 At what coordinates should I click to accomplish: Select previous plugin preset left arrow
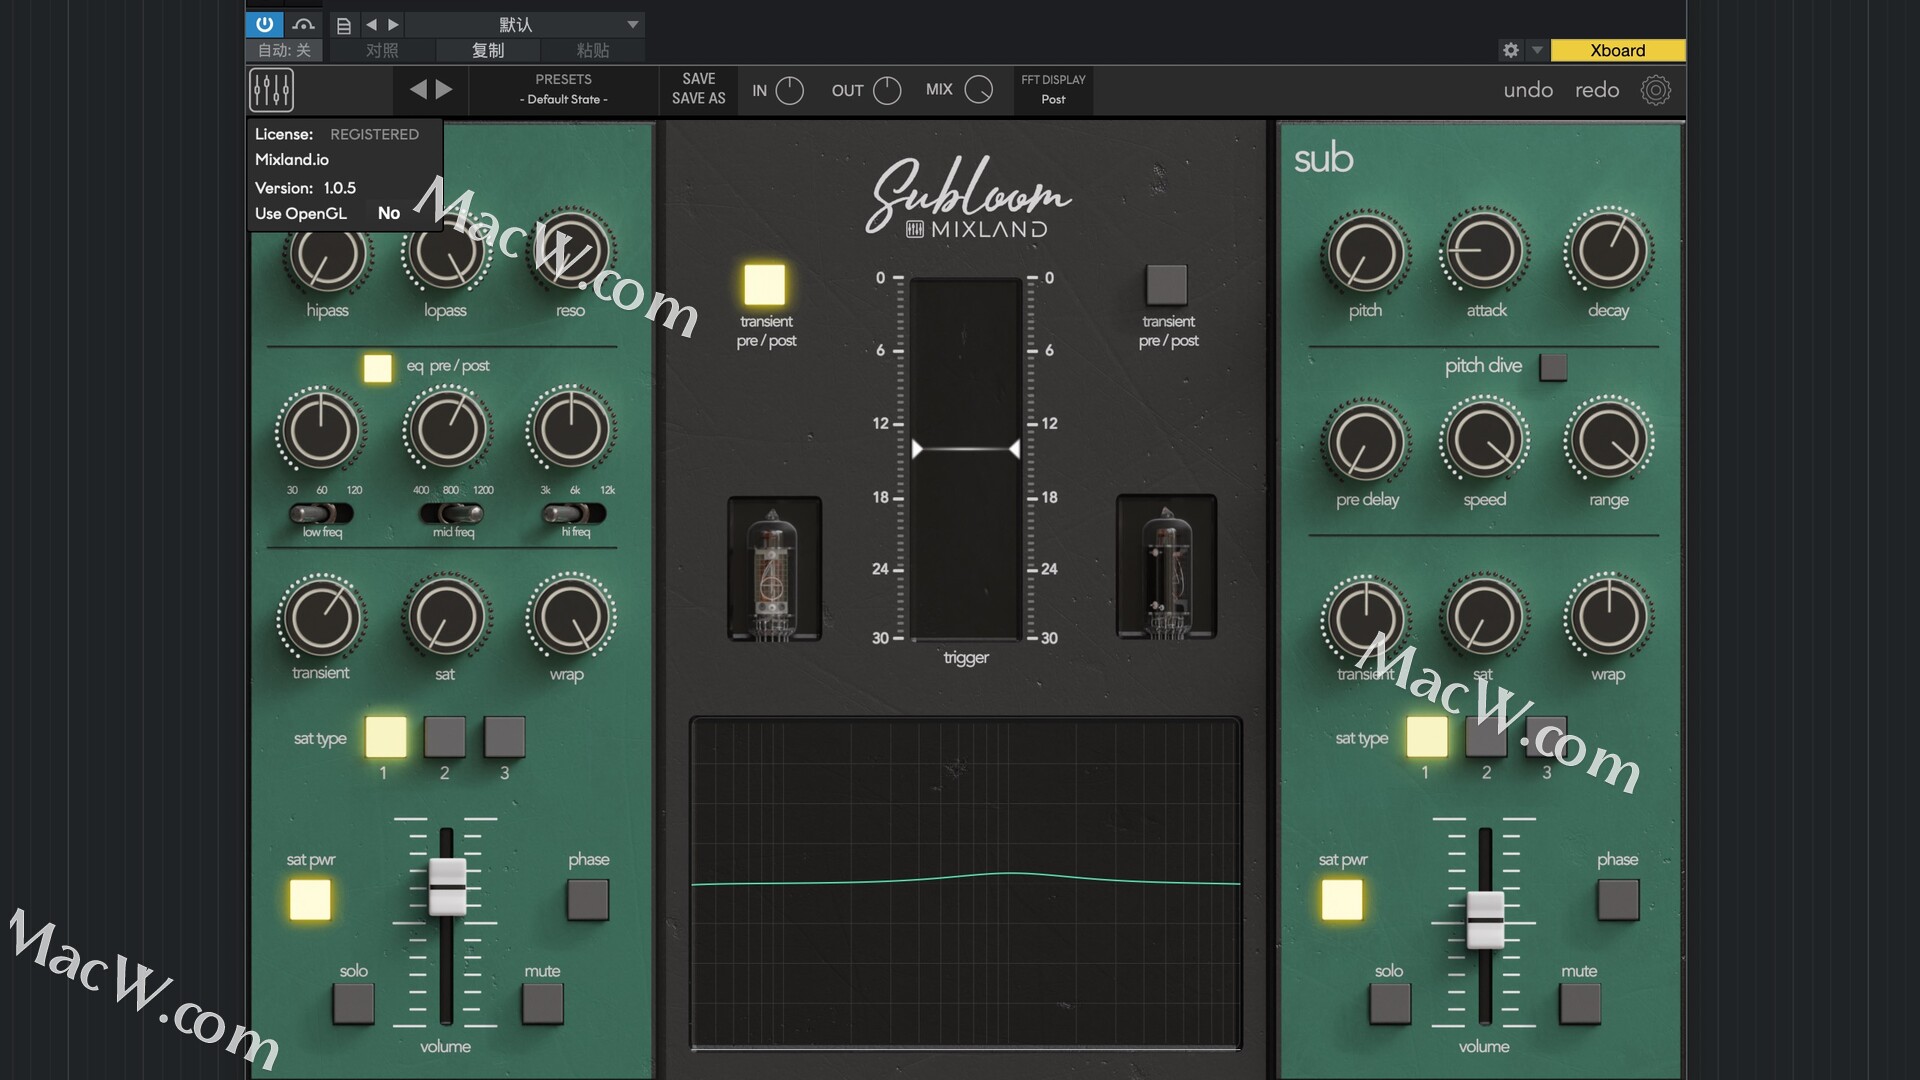coord(418,90)
